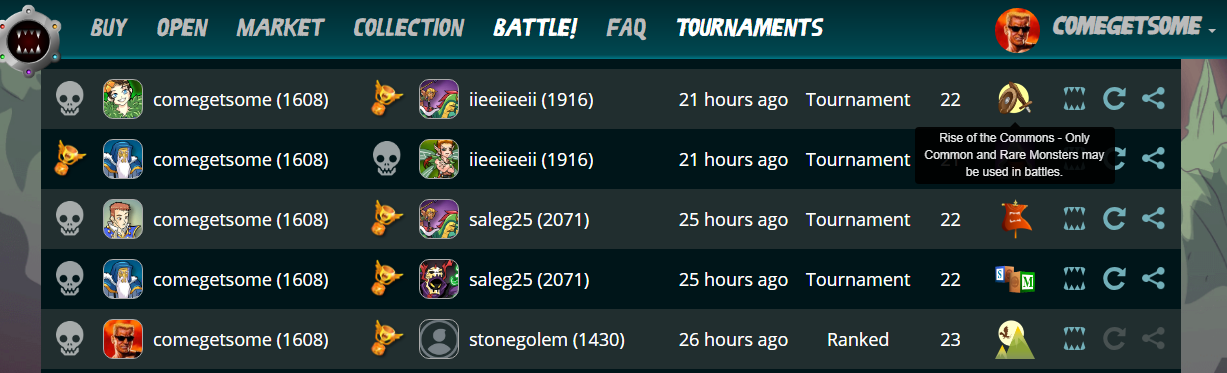Click the user profile avatar in header

[1017, 29]
